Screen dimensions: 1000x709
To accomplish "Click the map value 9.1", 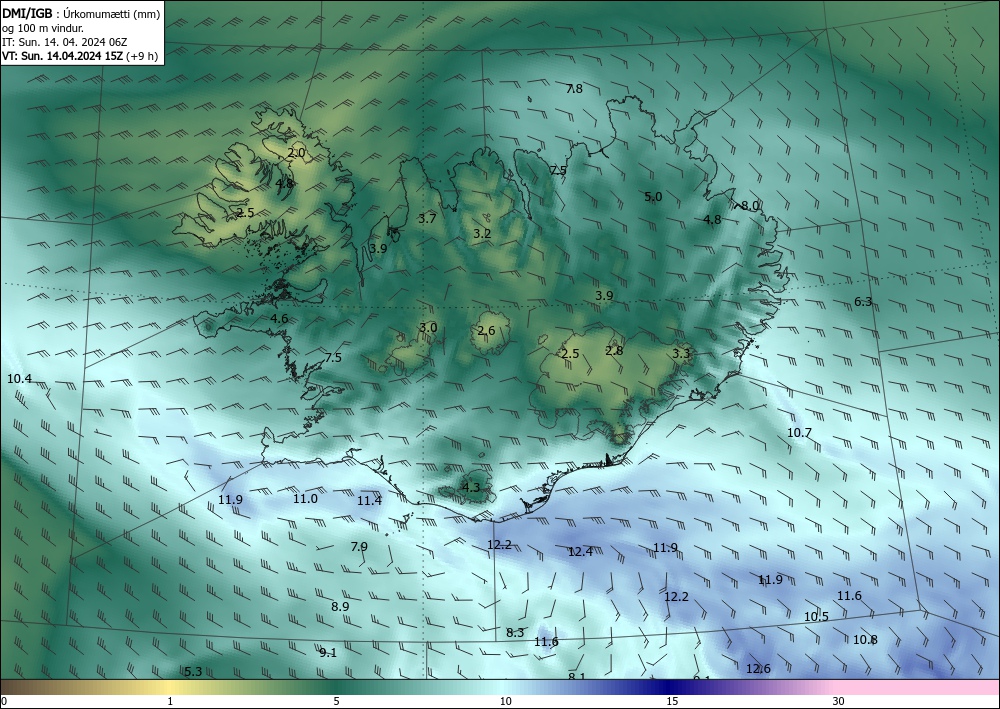I will coord(328,653).
